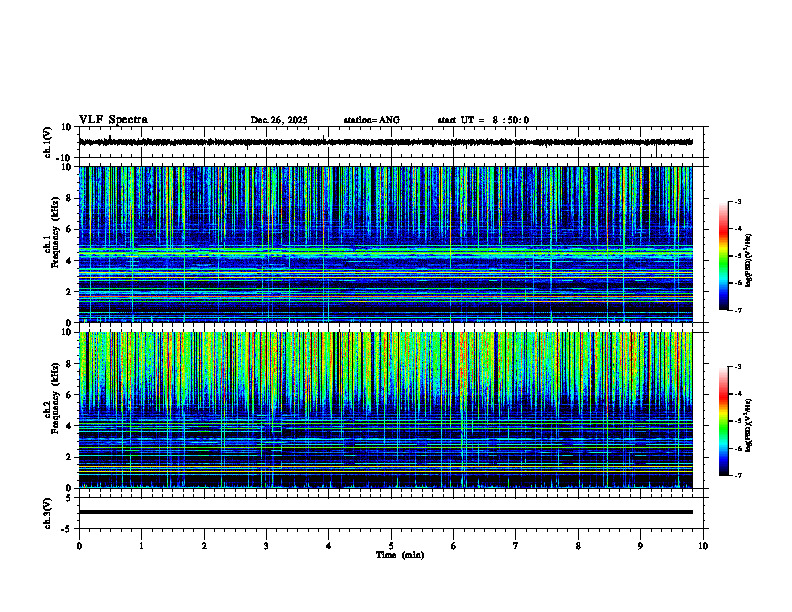Click the "8" kHz tick on ch.2 spectrogram axis

tap(69, 364)
